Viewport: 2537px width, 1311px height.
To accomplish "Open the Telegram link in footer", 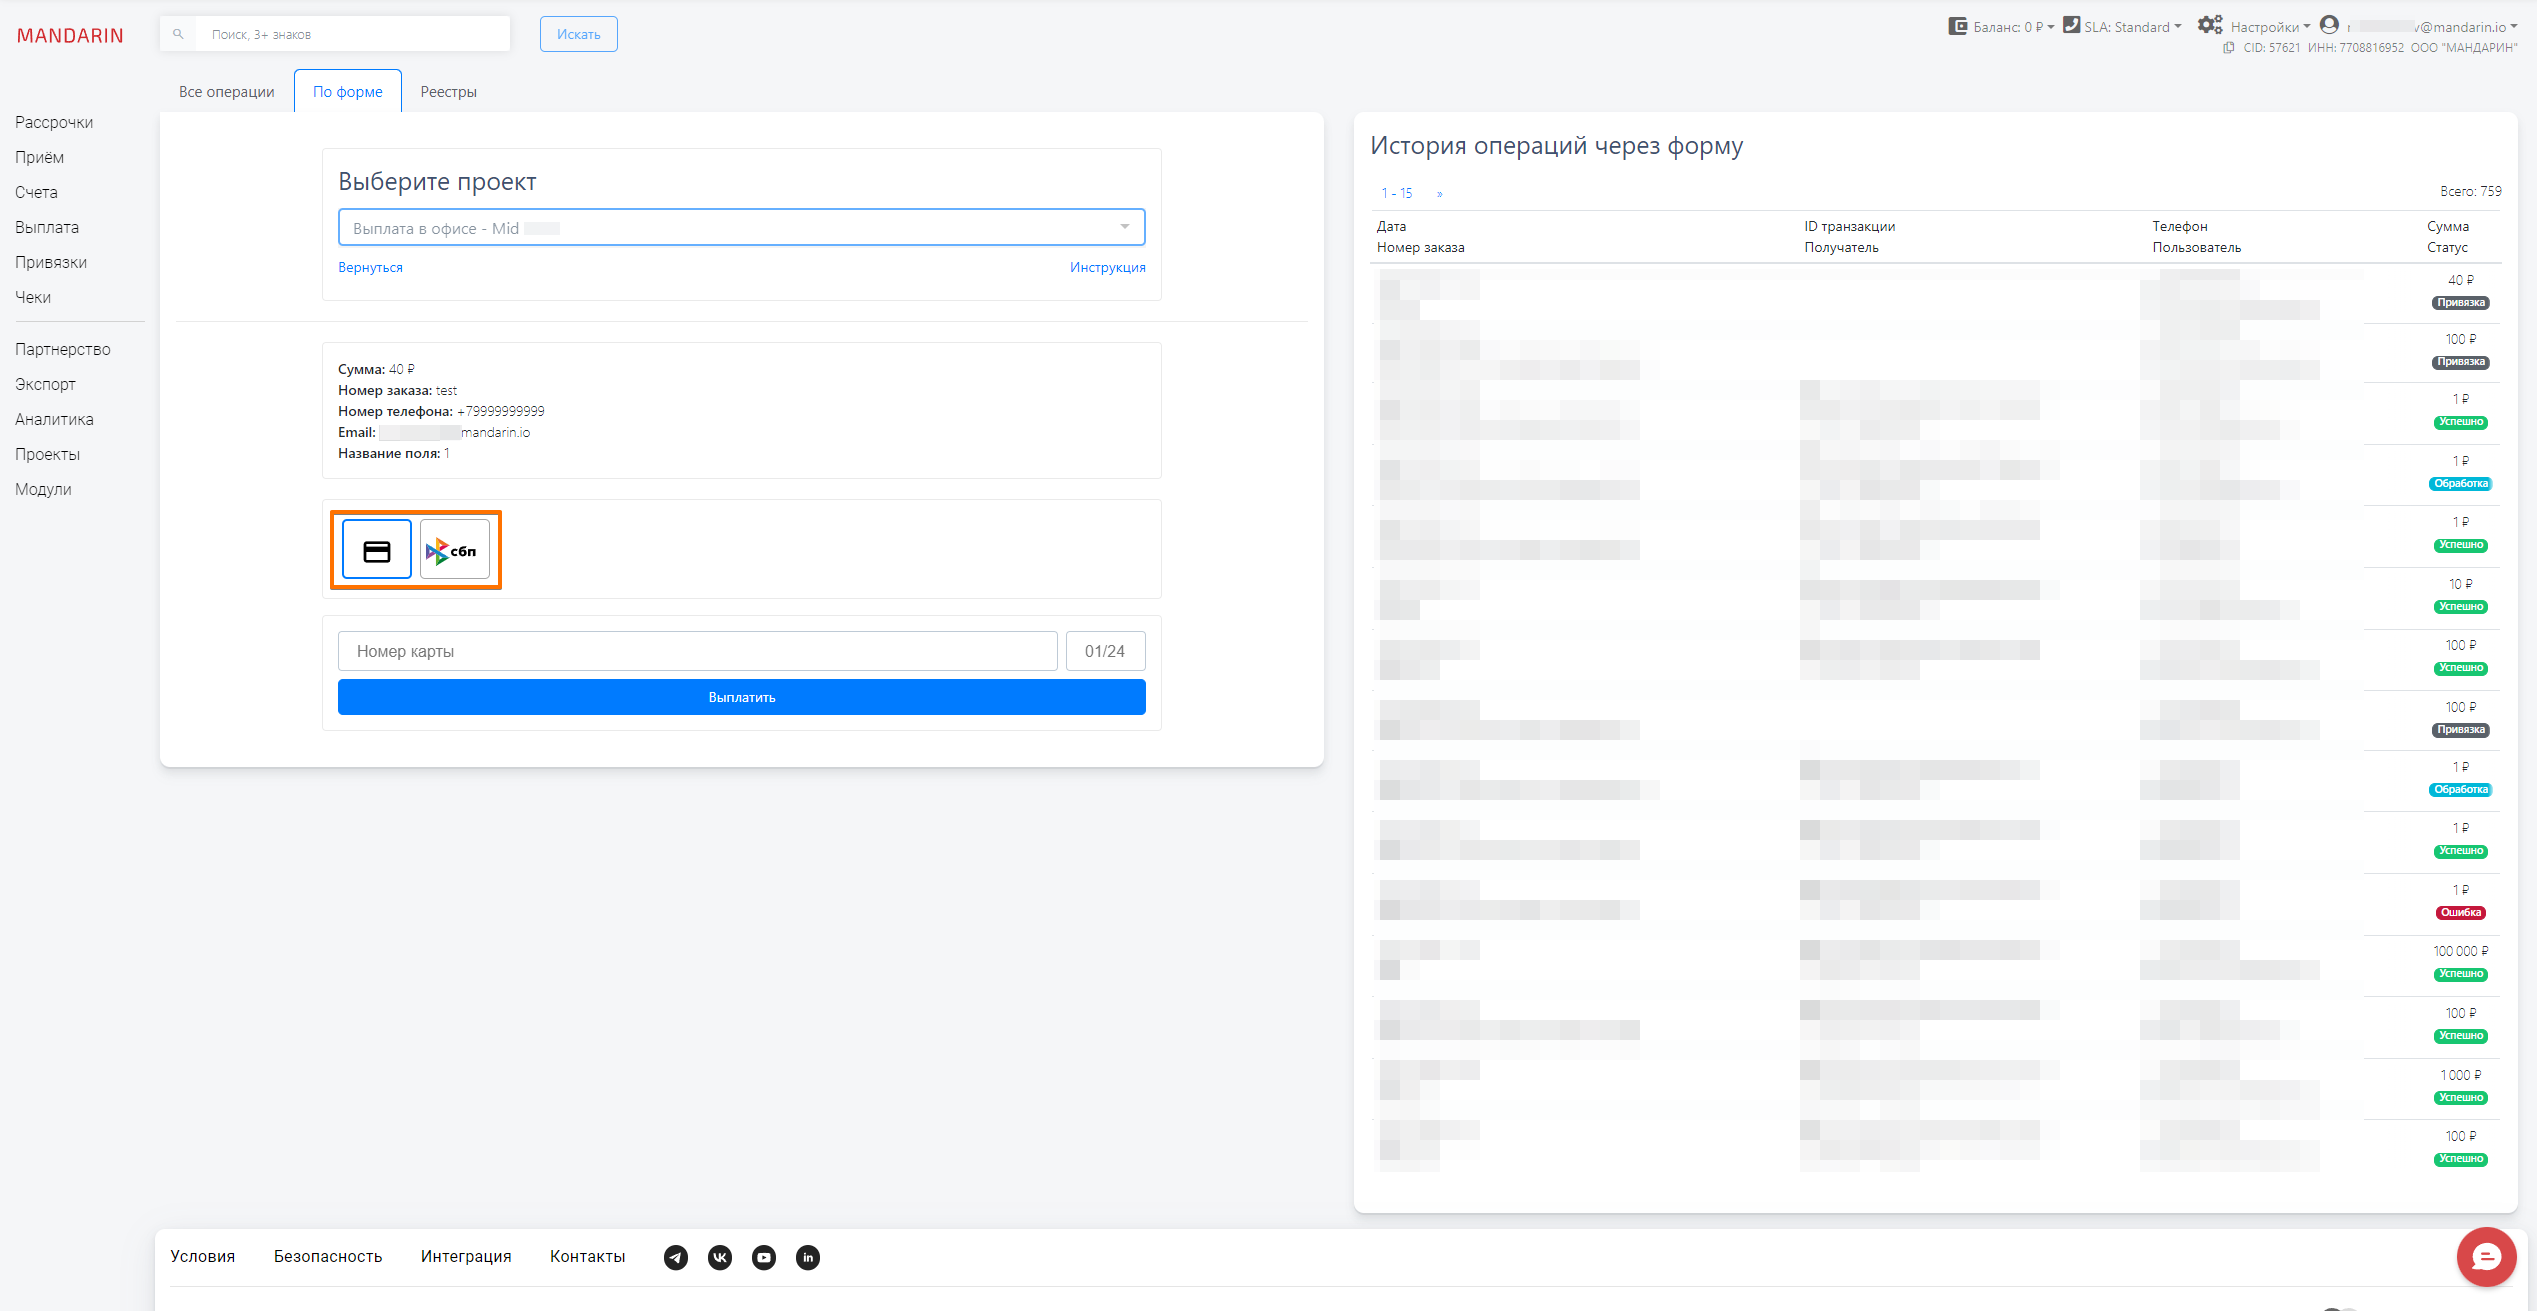I will tap(676, 1257).
